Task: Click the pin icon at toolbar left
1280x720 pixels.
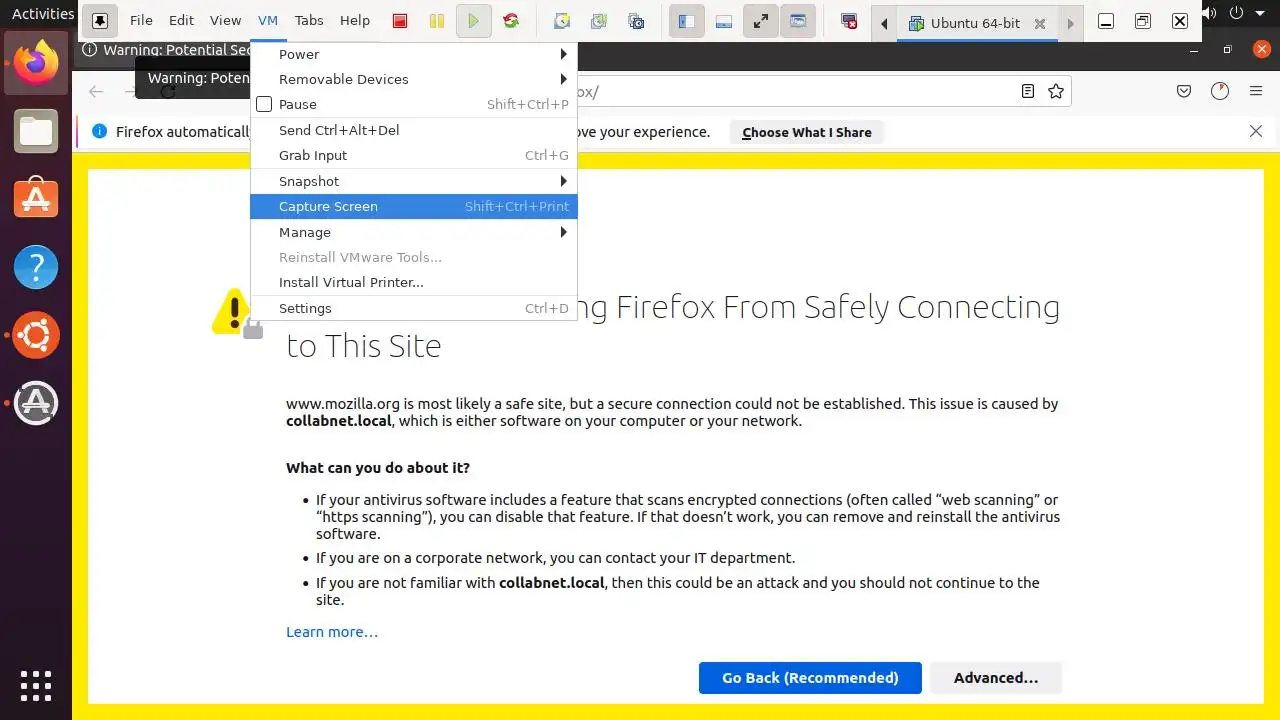Action: click(100, 21)
